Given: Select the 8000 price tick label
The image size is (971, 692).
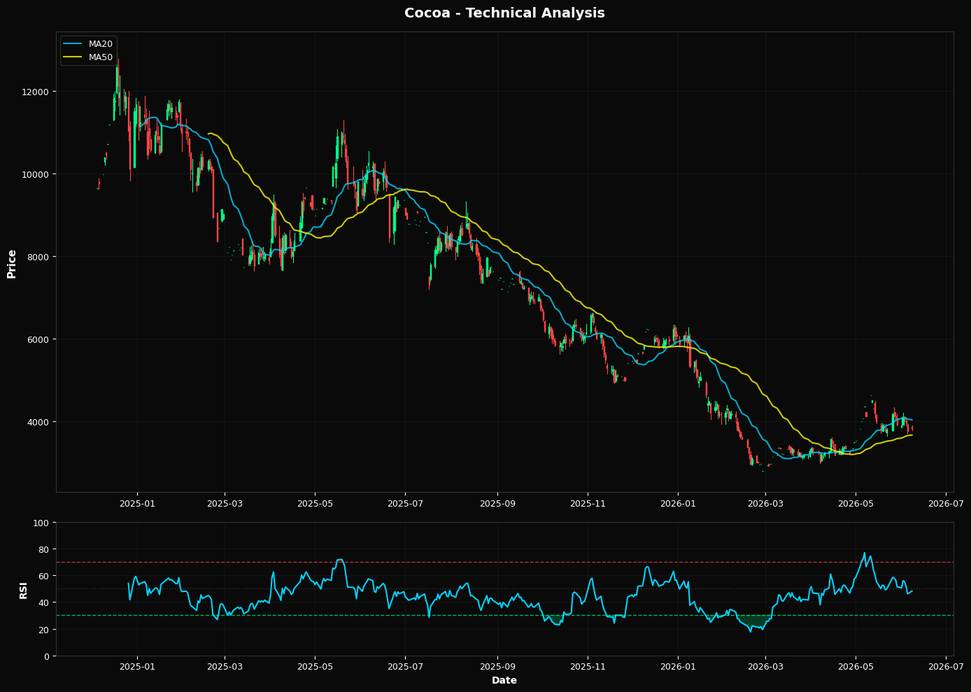Looking at the screenshot, I should pyautogui.click(x=40, y=256).
